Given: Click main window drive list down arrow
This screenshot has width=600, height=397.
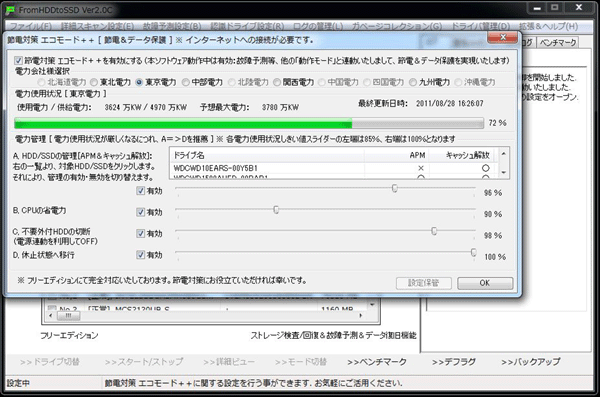Looking at the screenshot, I should (x=372, y=305).
